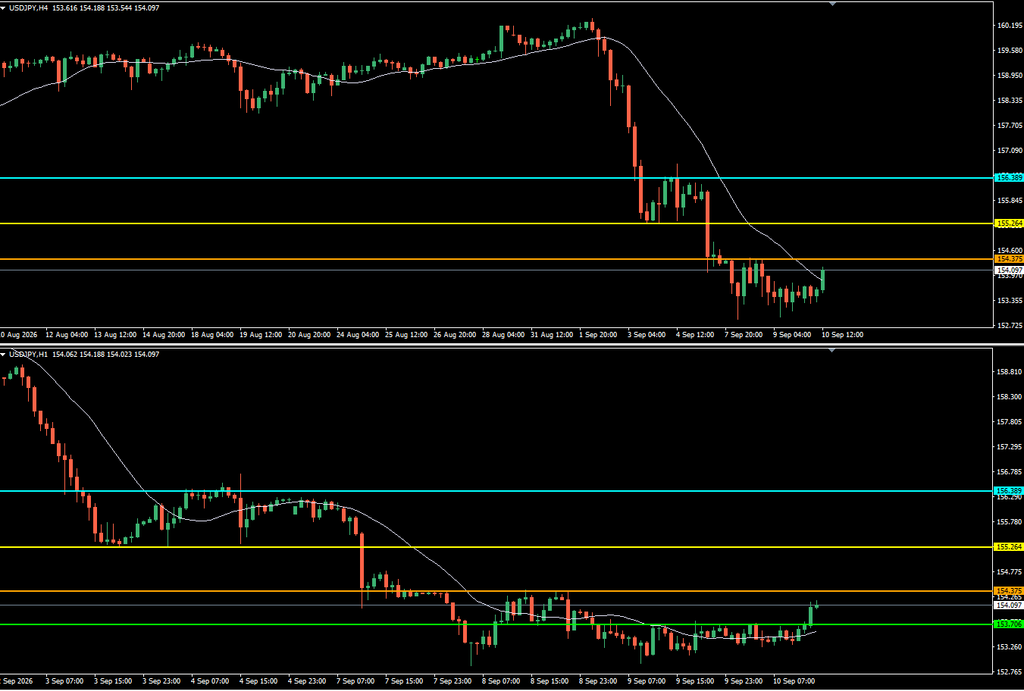This screenshot has width=1024, height=691.
Task: Click the chart shift triangle on H1 chart
Action: pos(832,351)
